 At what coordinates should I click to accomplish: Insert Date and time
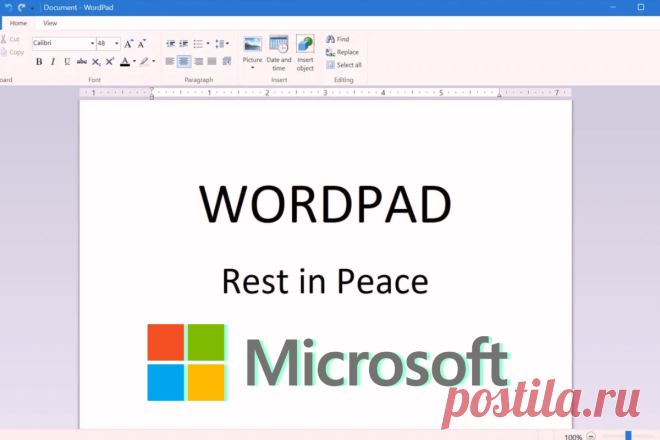tap(279, 53)
